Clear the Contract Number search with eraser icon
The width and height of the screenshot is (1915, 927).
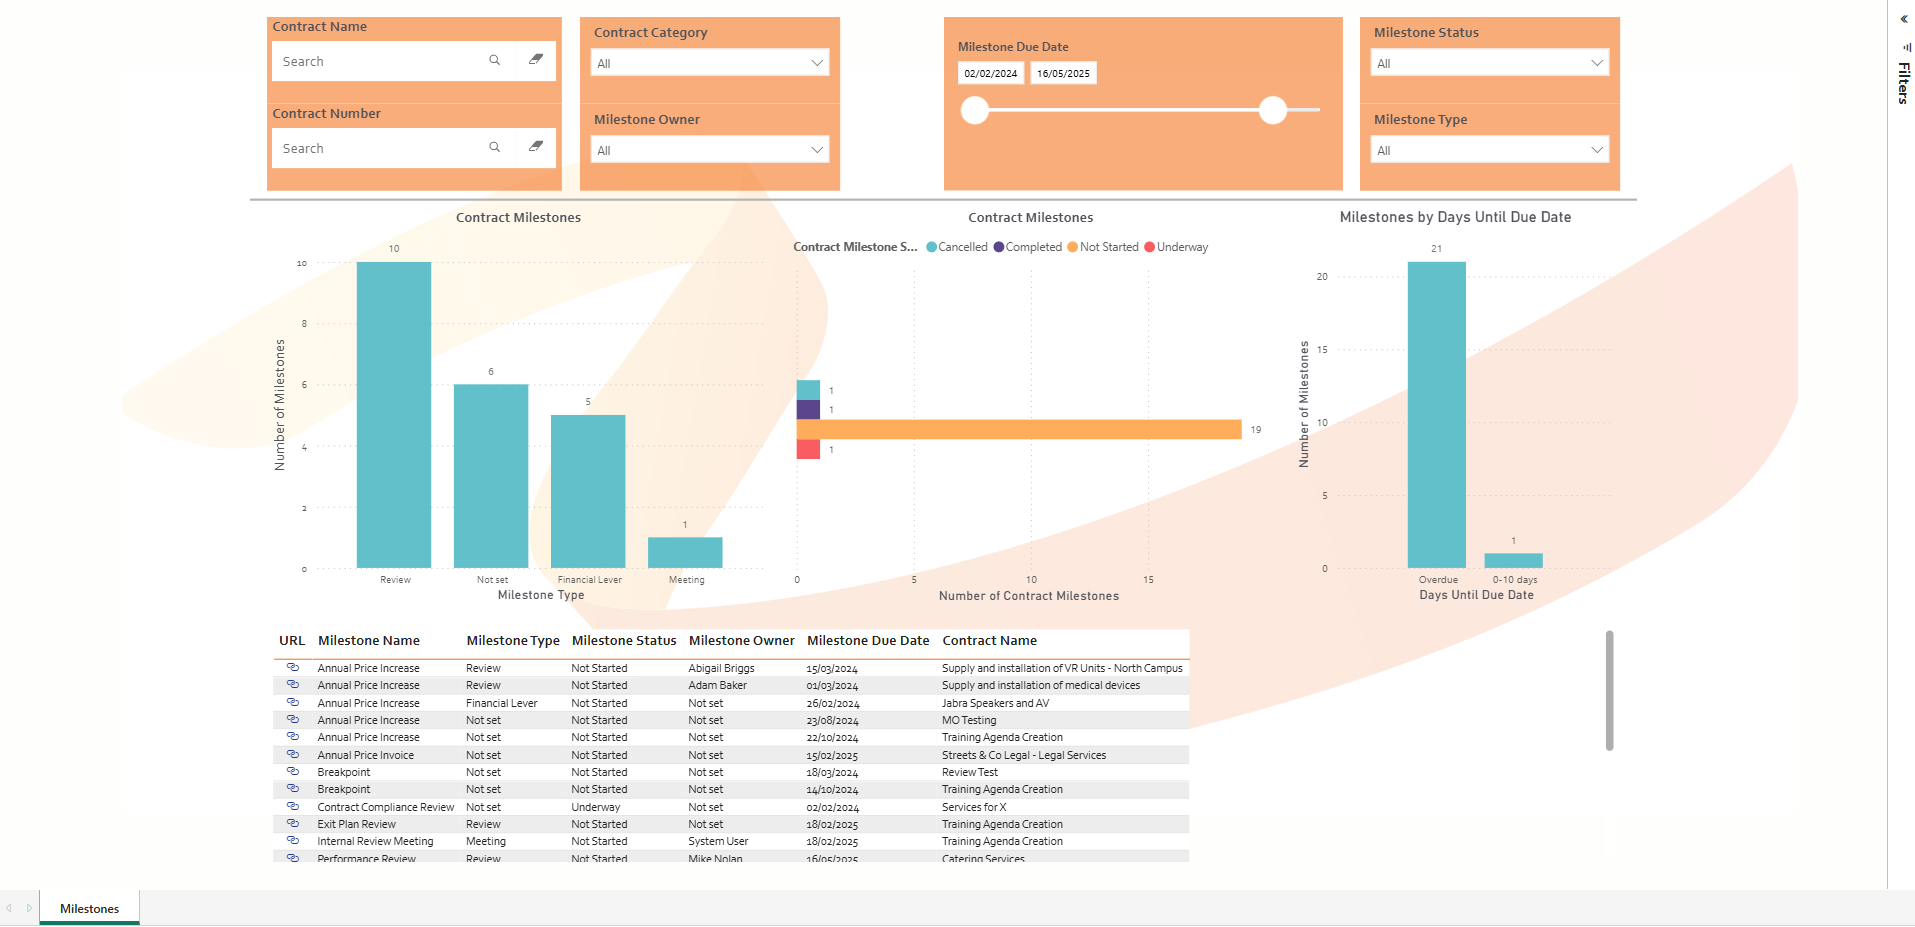click(536, 147)
